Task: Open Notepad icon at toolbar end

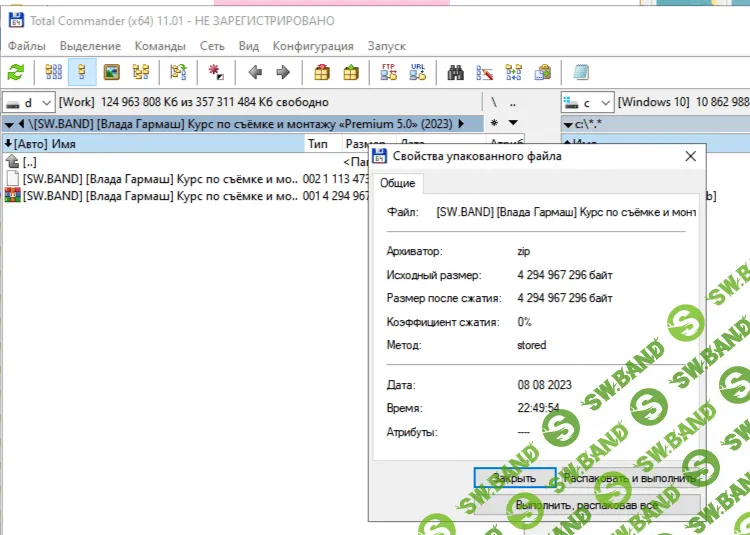Action: pyautogui.click(x=581, y=72)
